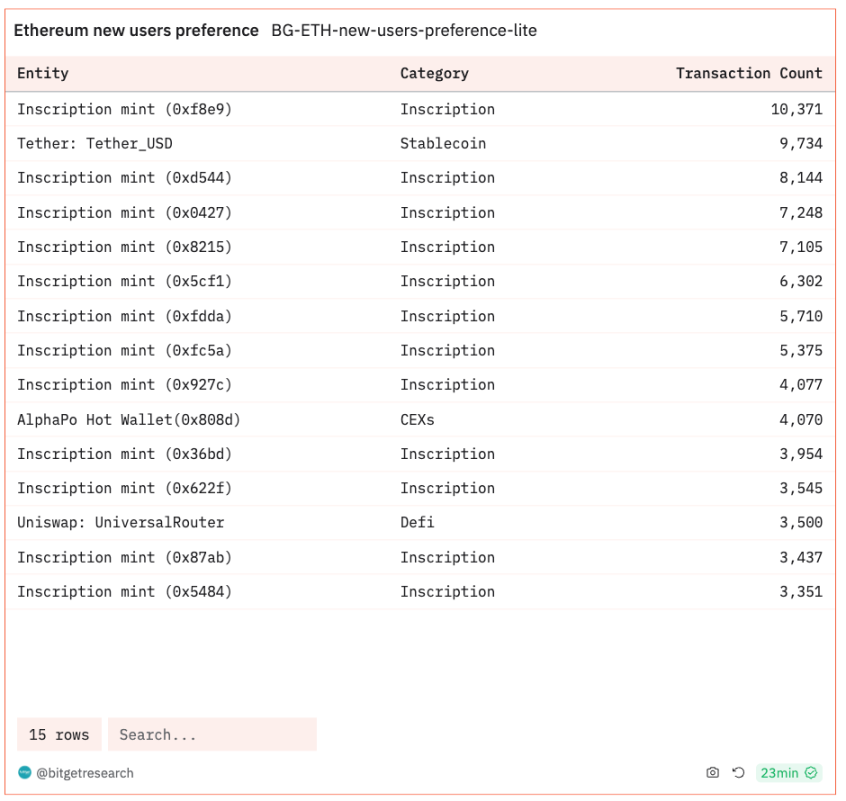
Task: Click the 23min freshness badge
Action: 779,773
